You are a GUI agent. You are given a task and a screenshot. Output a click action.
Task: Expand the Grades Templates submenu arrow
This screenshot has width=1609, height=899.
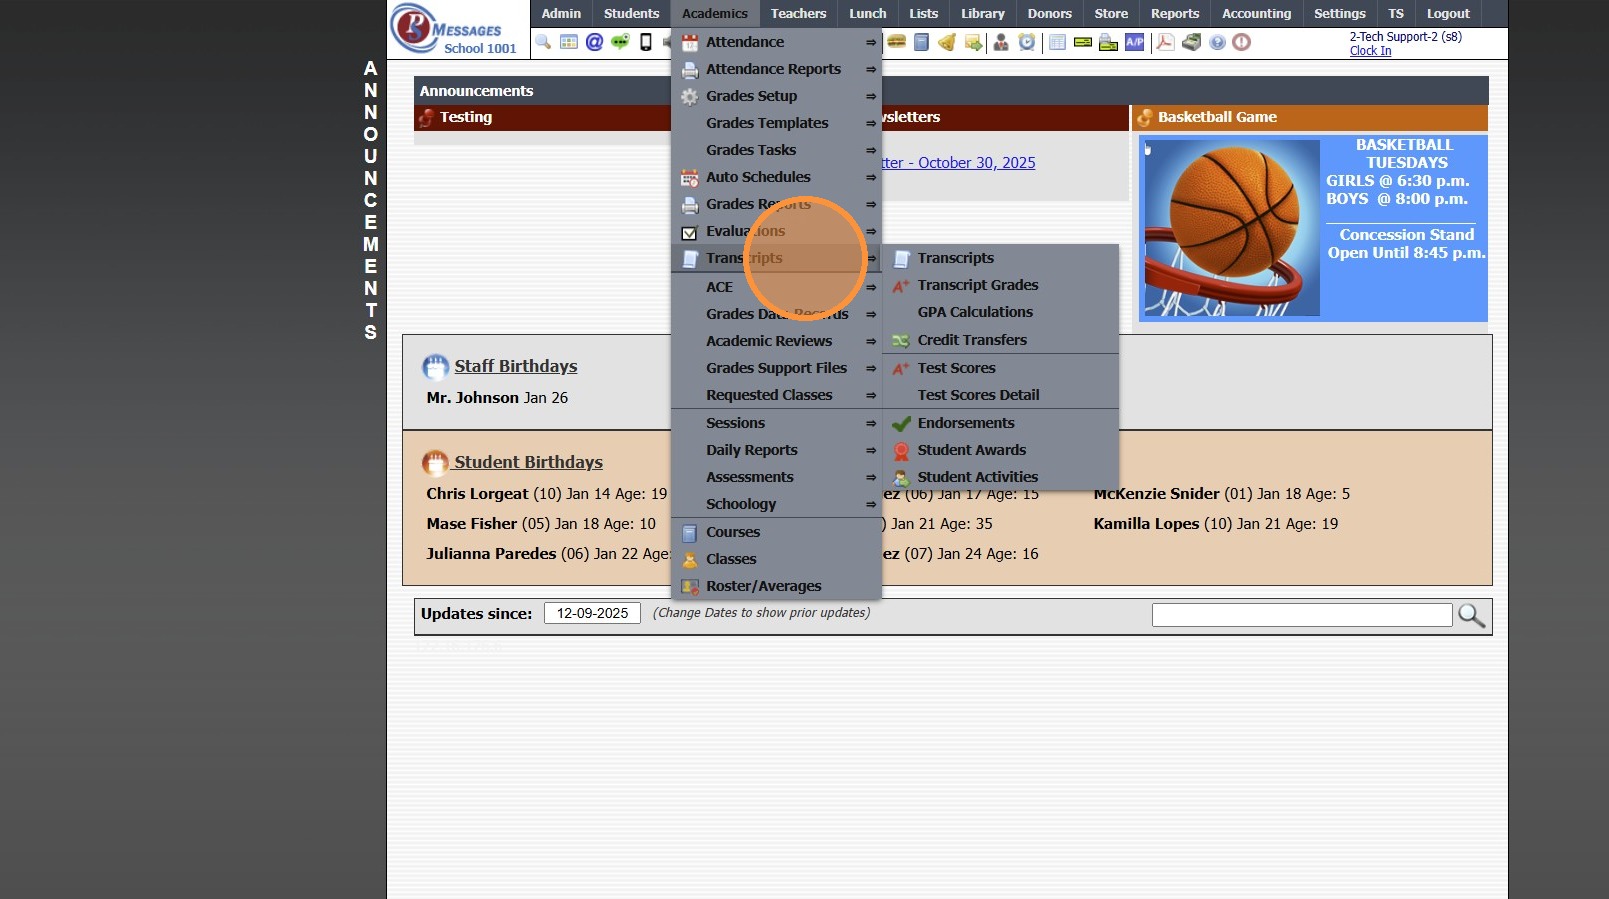pos(871,123)
